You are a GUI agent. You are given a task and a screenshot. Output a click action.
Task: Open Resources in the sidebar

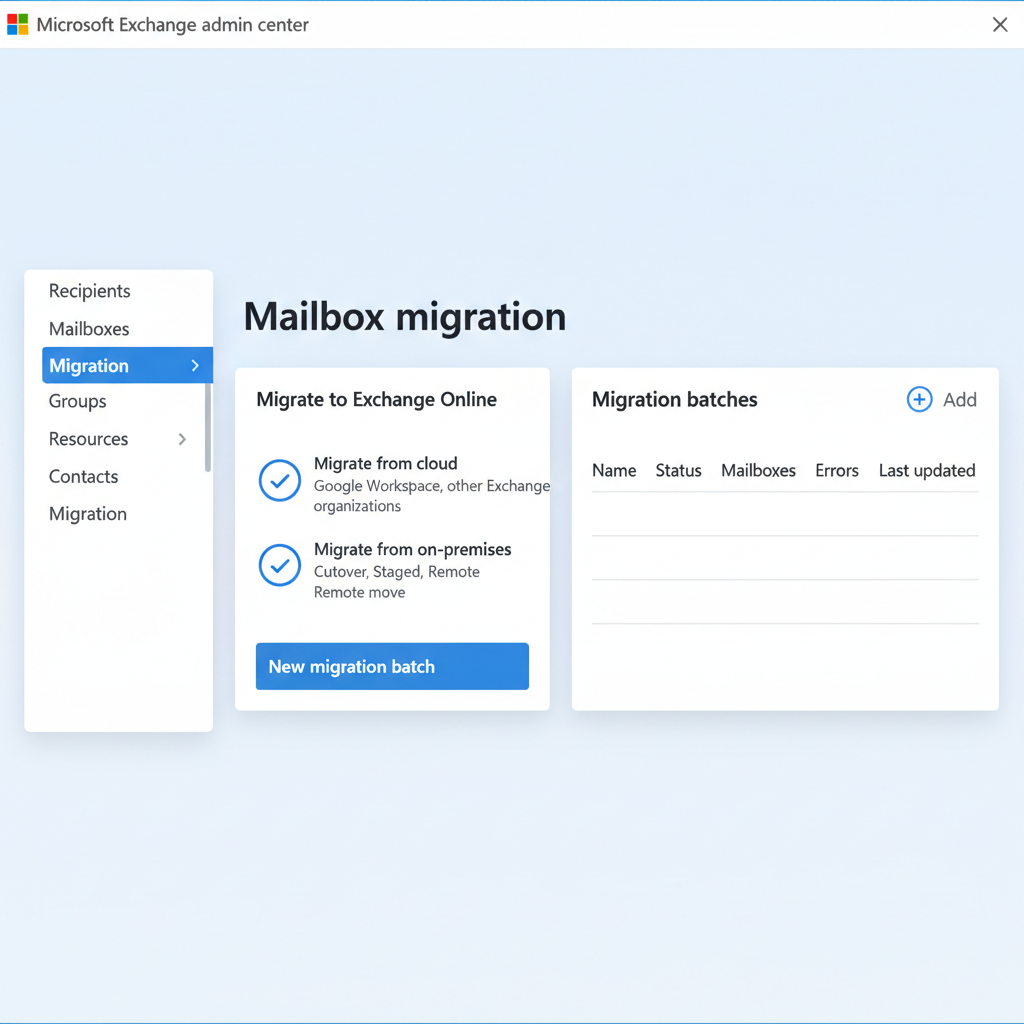[x=88, y=439]
